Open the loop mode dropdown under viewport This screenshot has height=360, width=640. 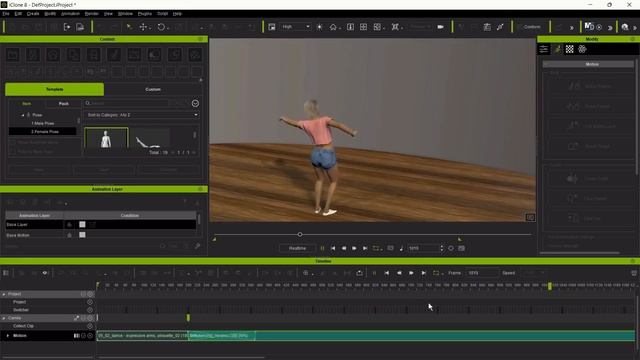(x=377, y=248)
